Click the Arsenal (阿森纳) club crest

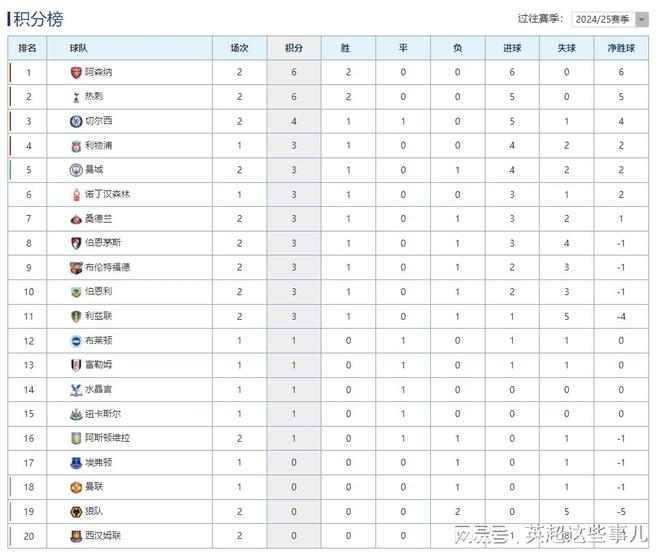(76, 73)
